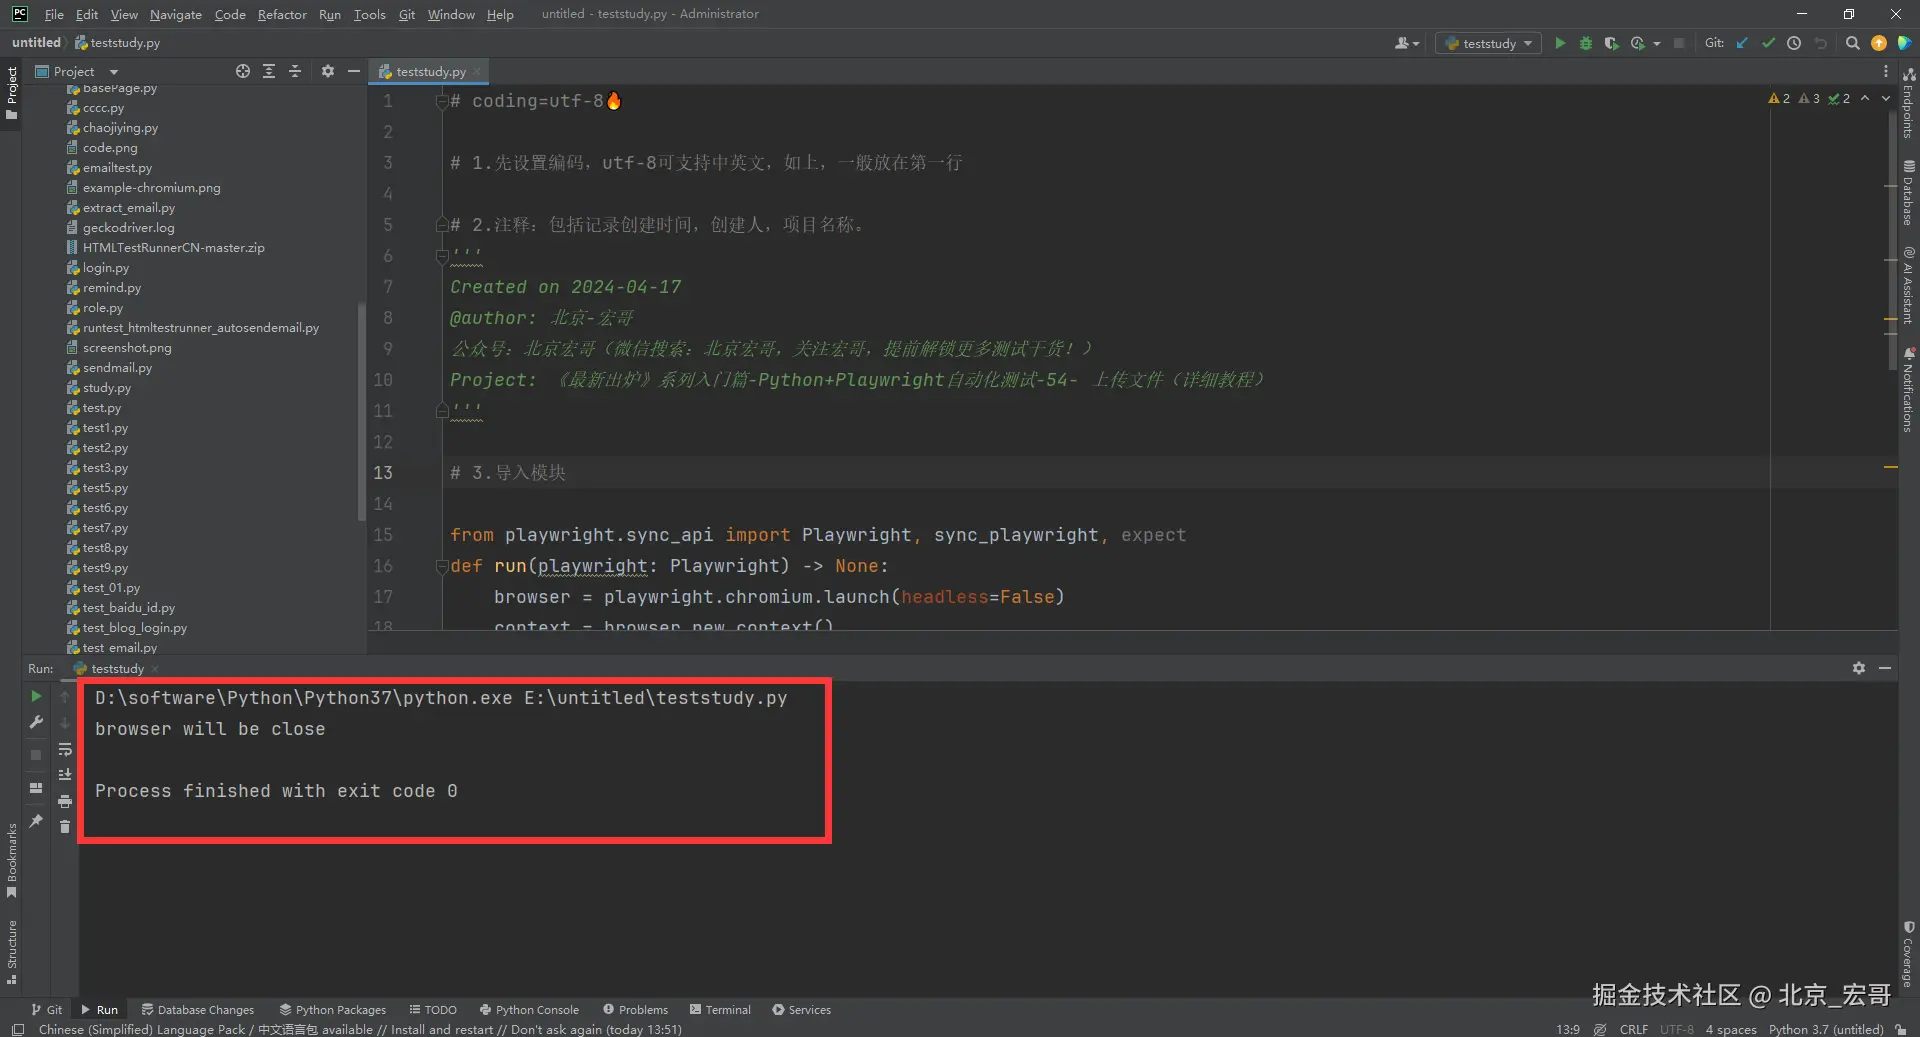Screen dimensions: 1920x1037
Task: Toggle scroll-to-end in the Run console
Action: 65,775
